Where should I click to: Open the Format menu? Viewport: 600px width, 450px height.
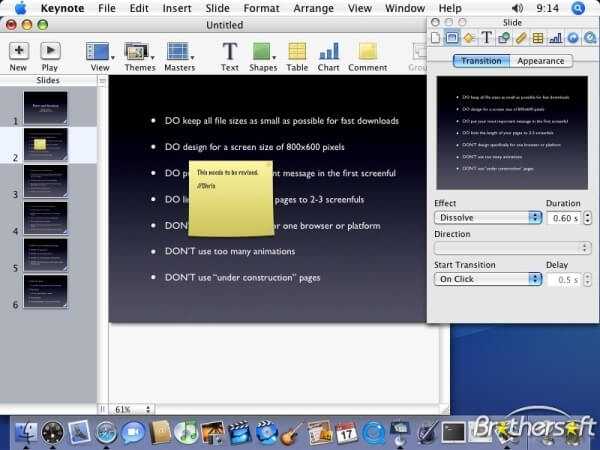point(261,8)
